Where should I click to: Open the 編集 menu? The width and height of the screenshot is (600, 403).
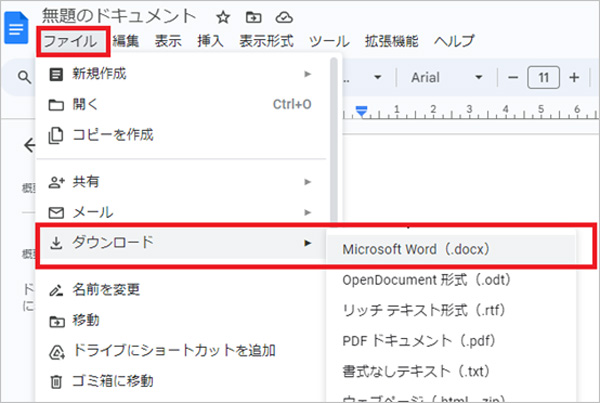click(x=126, y=41)
